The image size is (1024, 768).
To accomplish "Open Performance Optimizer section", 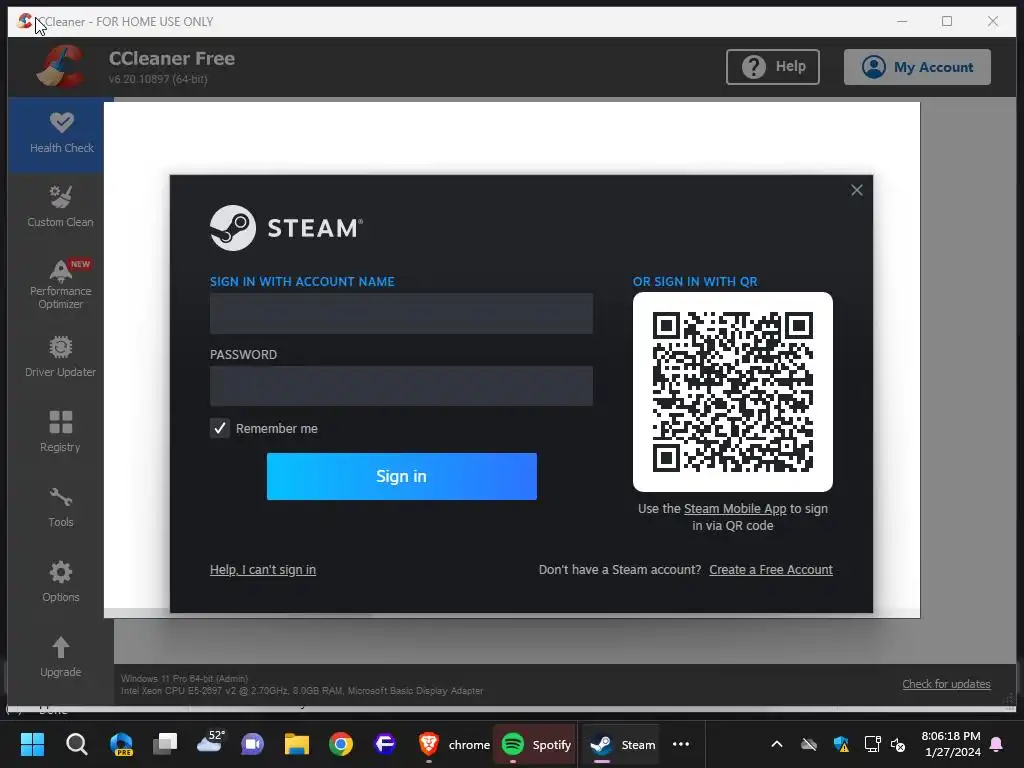I will [x=60, y=285].
